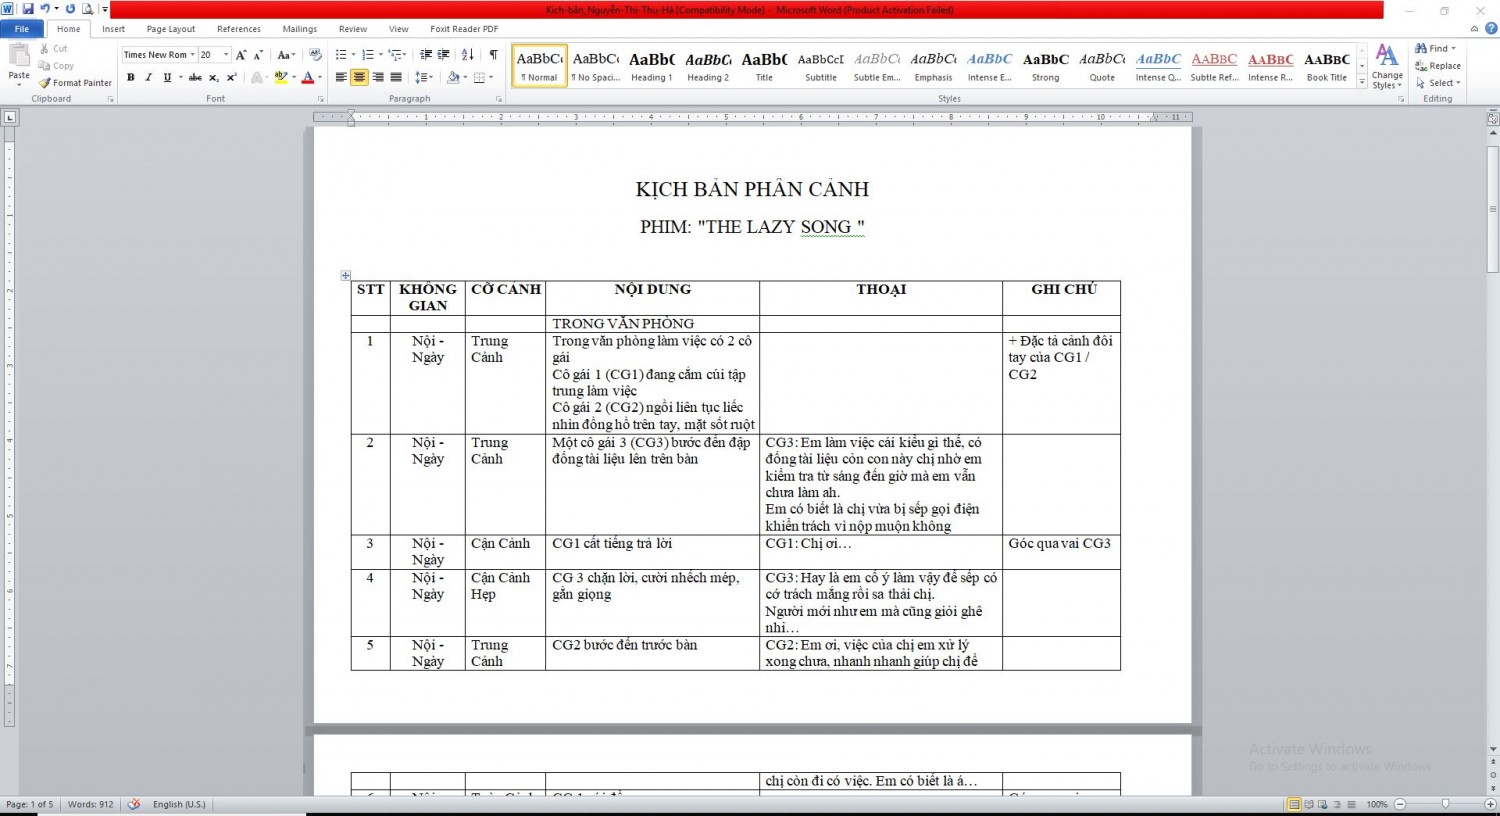1500x816 pixels.
Task: Toggle paragraph marks display
Action: click(493, 55)
